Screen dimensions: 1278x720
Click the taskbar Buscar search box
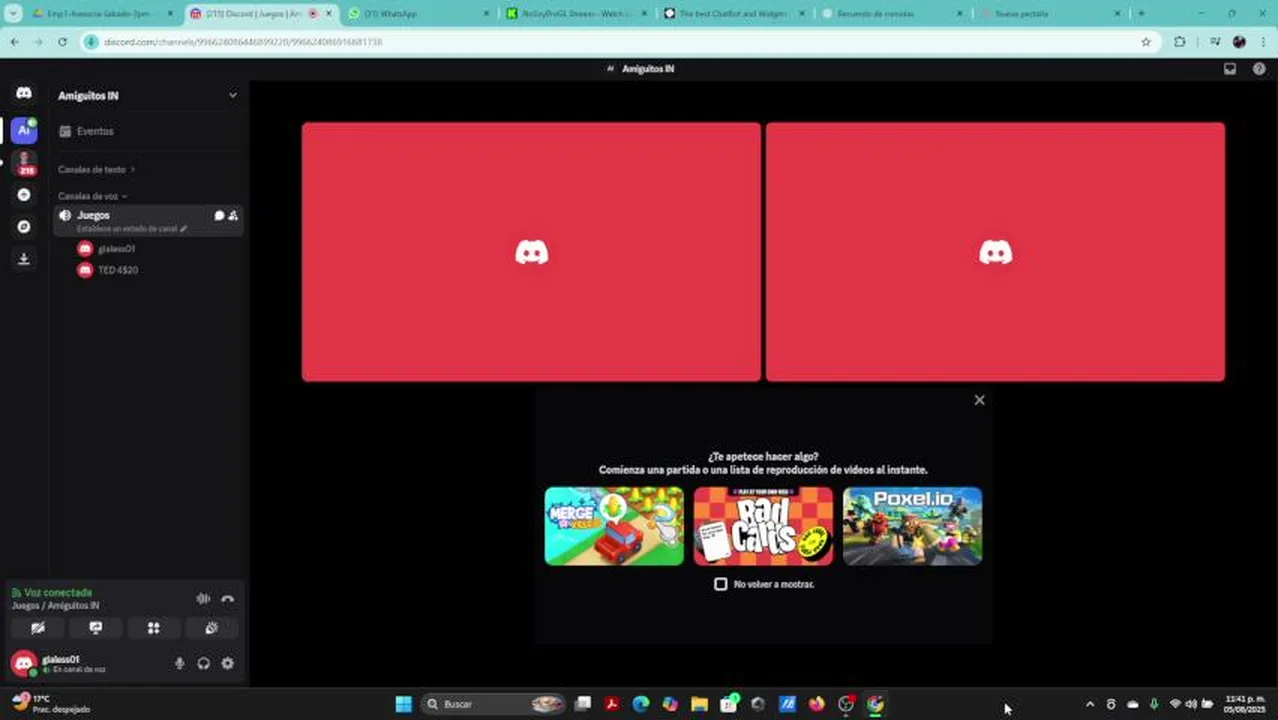pyautogui.click(x=493, y=704)
